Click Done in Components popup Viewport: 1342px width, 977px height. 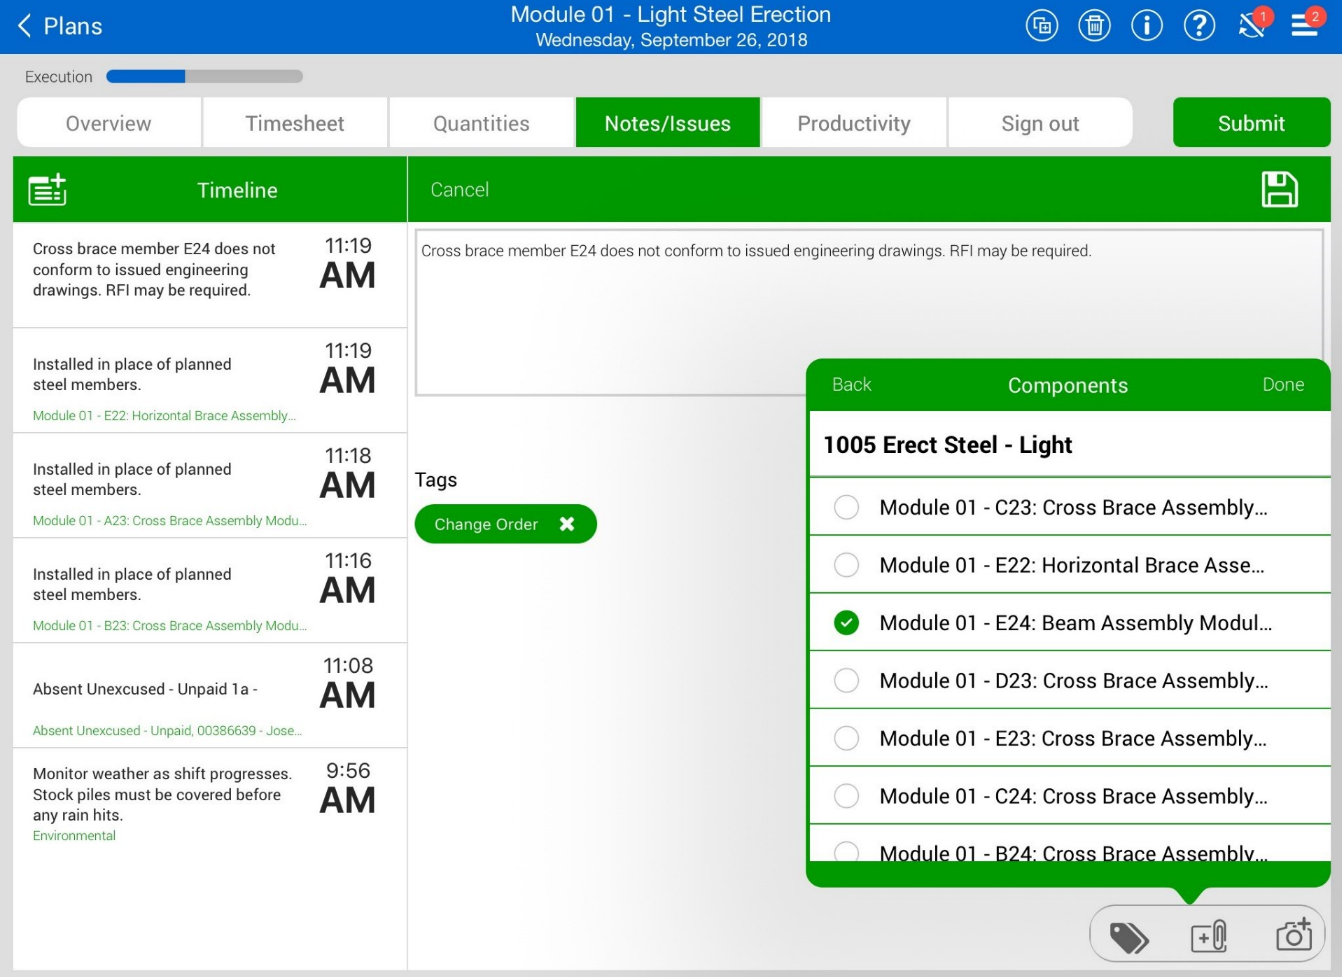click(x=1282, y=385)
